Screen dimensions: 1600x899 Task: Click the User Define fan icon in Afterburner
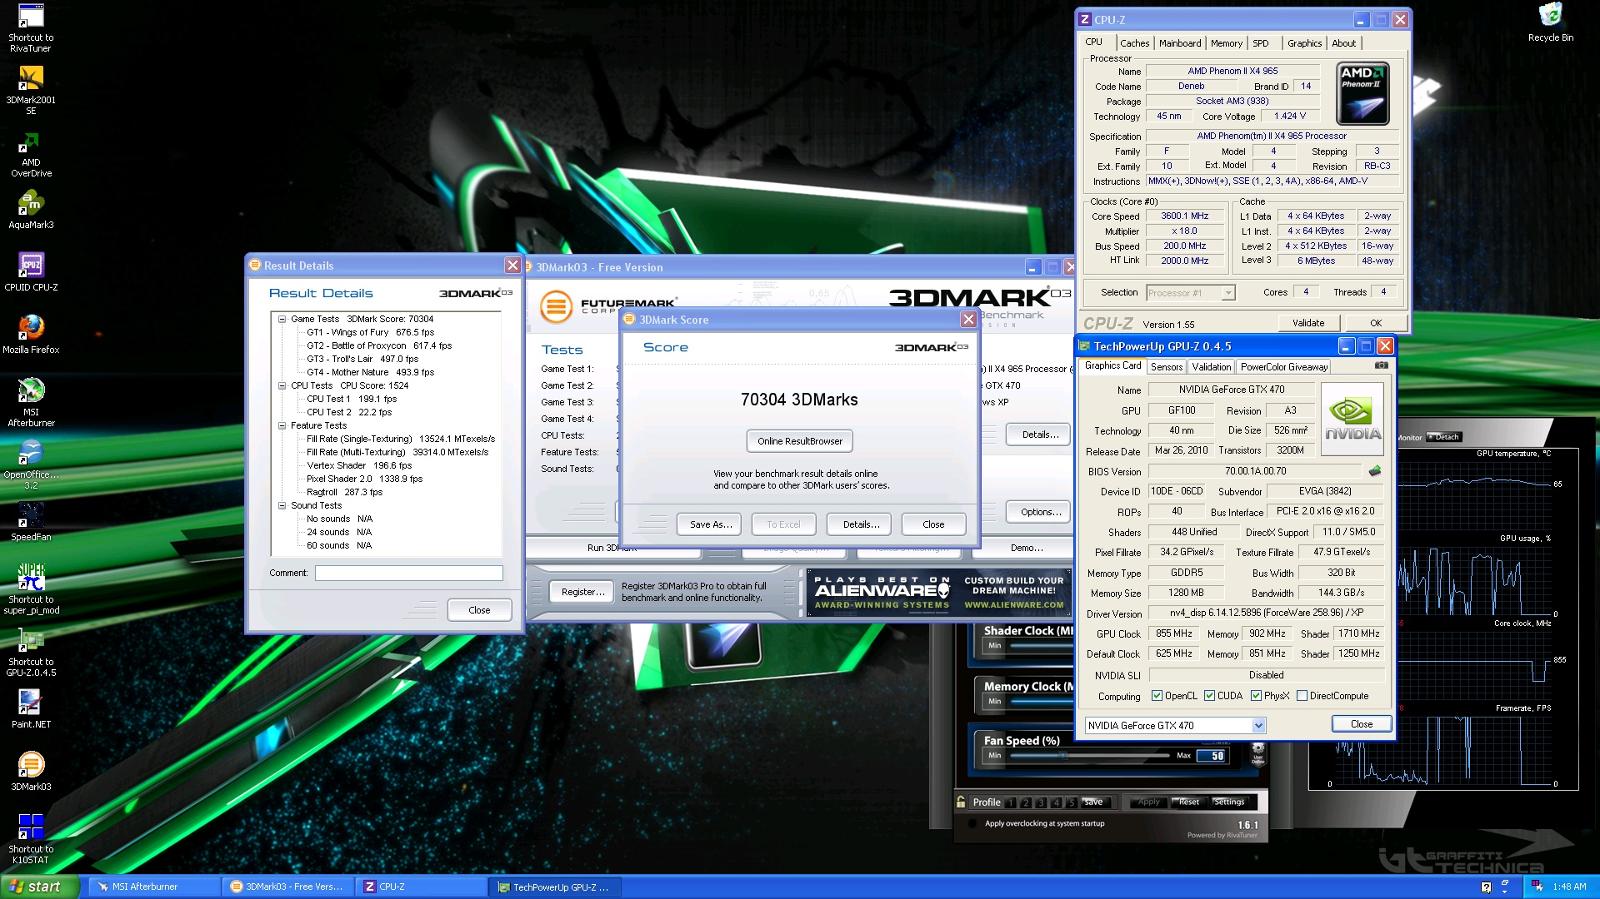click(x=1258, y=753)
